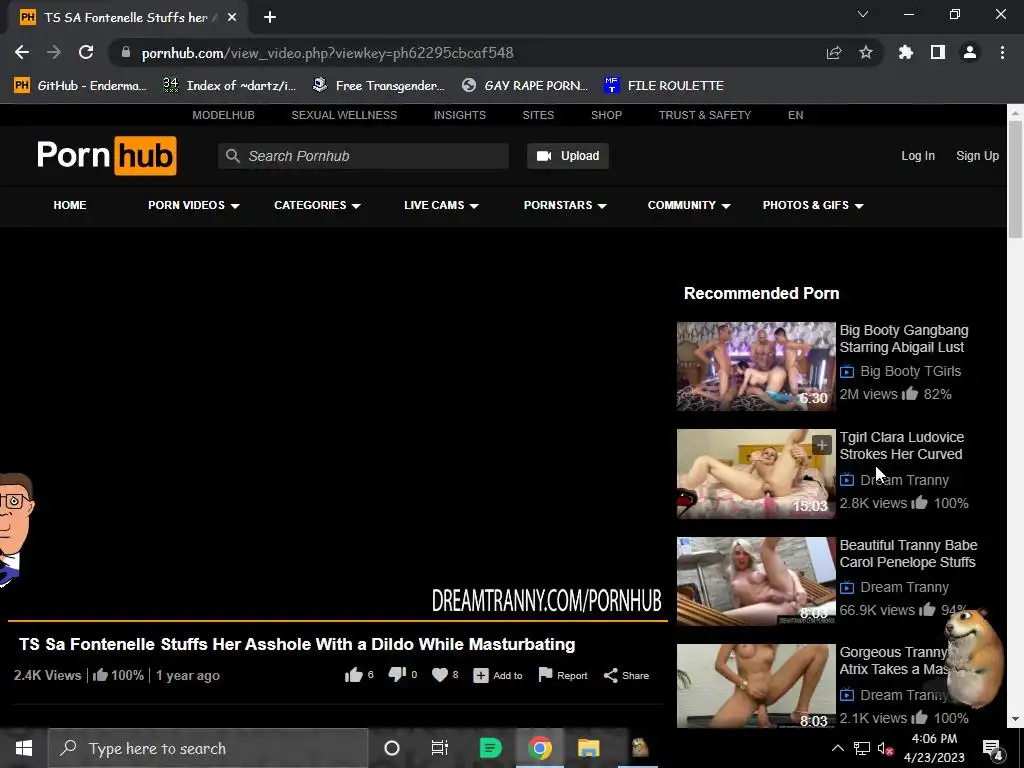Click the thumbs down icon with 0

coord(397,675)
